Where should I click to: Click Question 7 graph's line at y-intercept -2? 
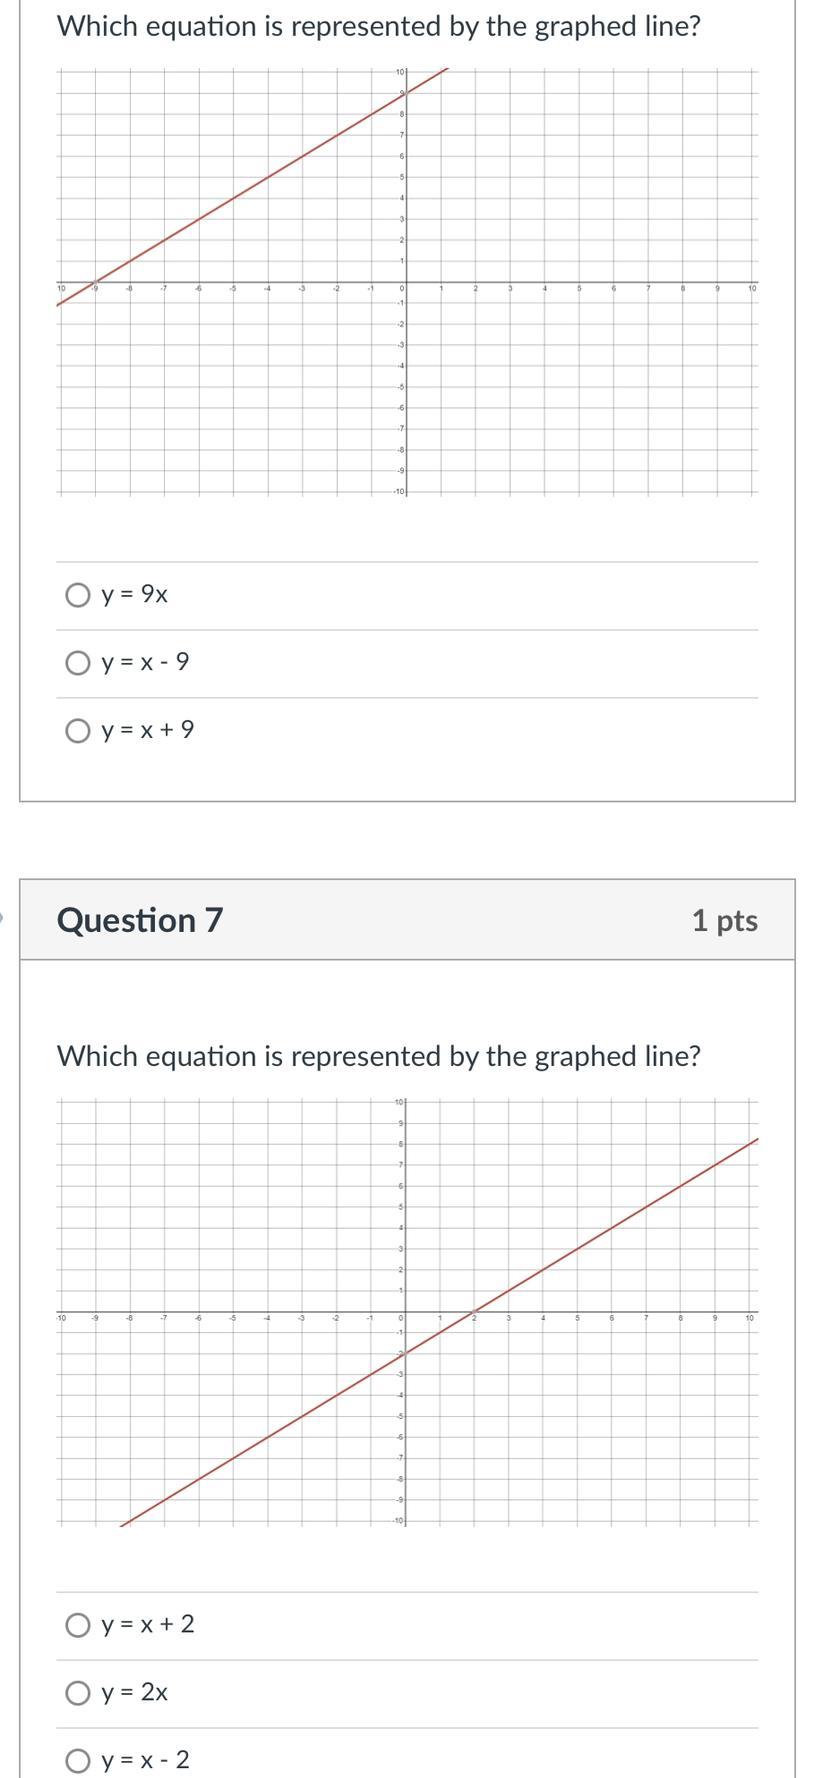(406, 1353)
